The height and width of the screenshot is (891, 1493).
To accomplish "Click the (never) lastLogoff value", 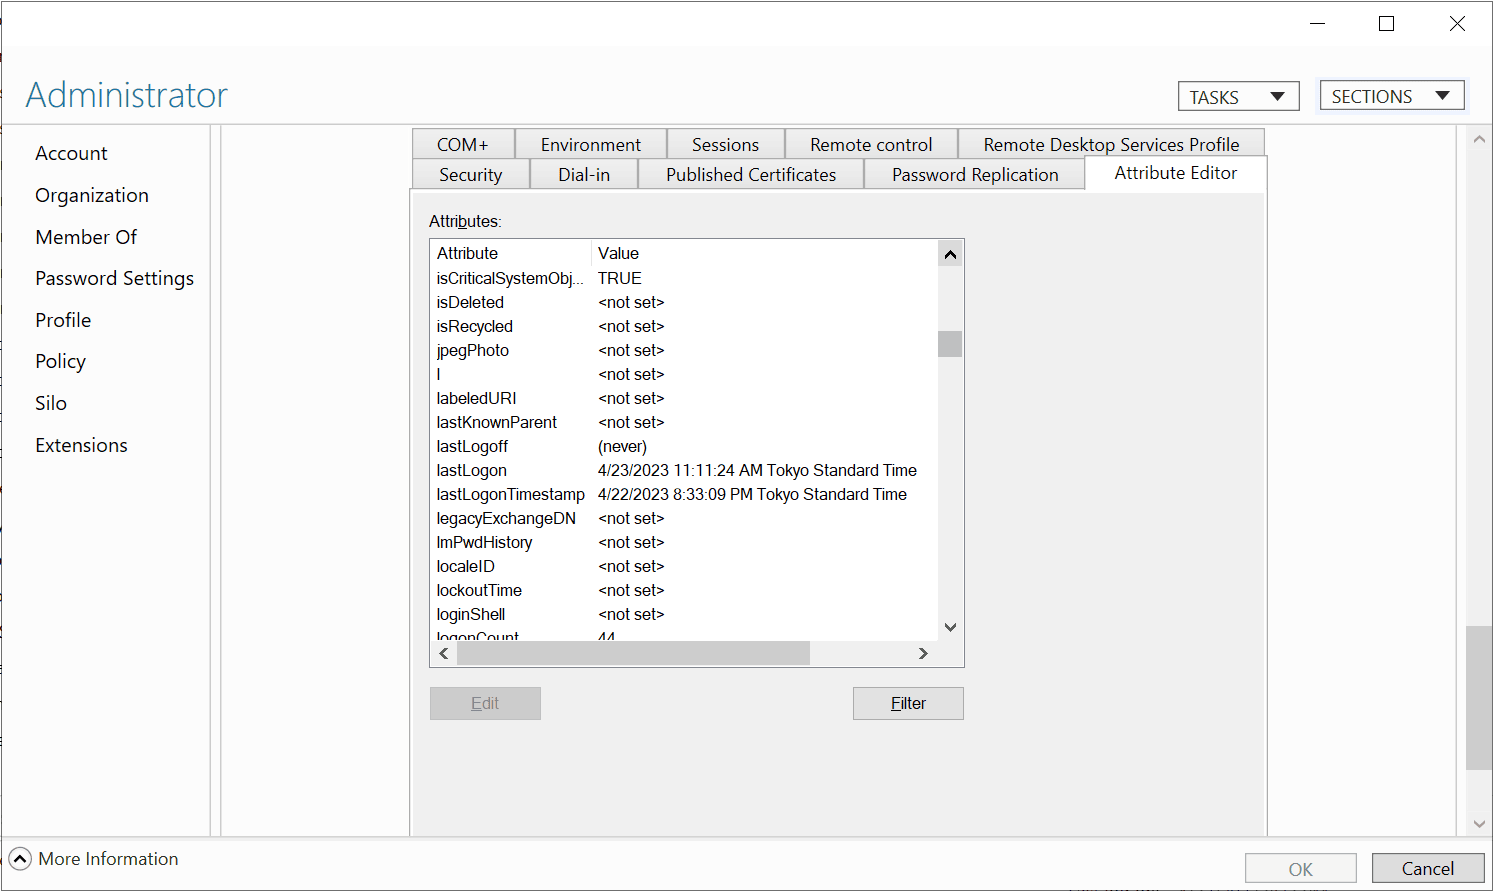I will (622, 446).
